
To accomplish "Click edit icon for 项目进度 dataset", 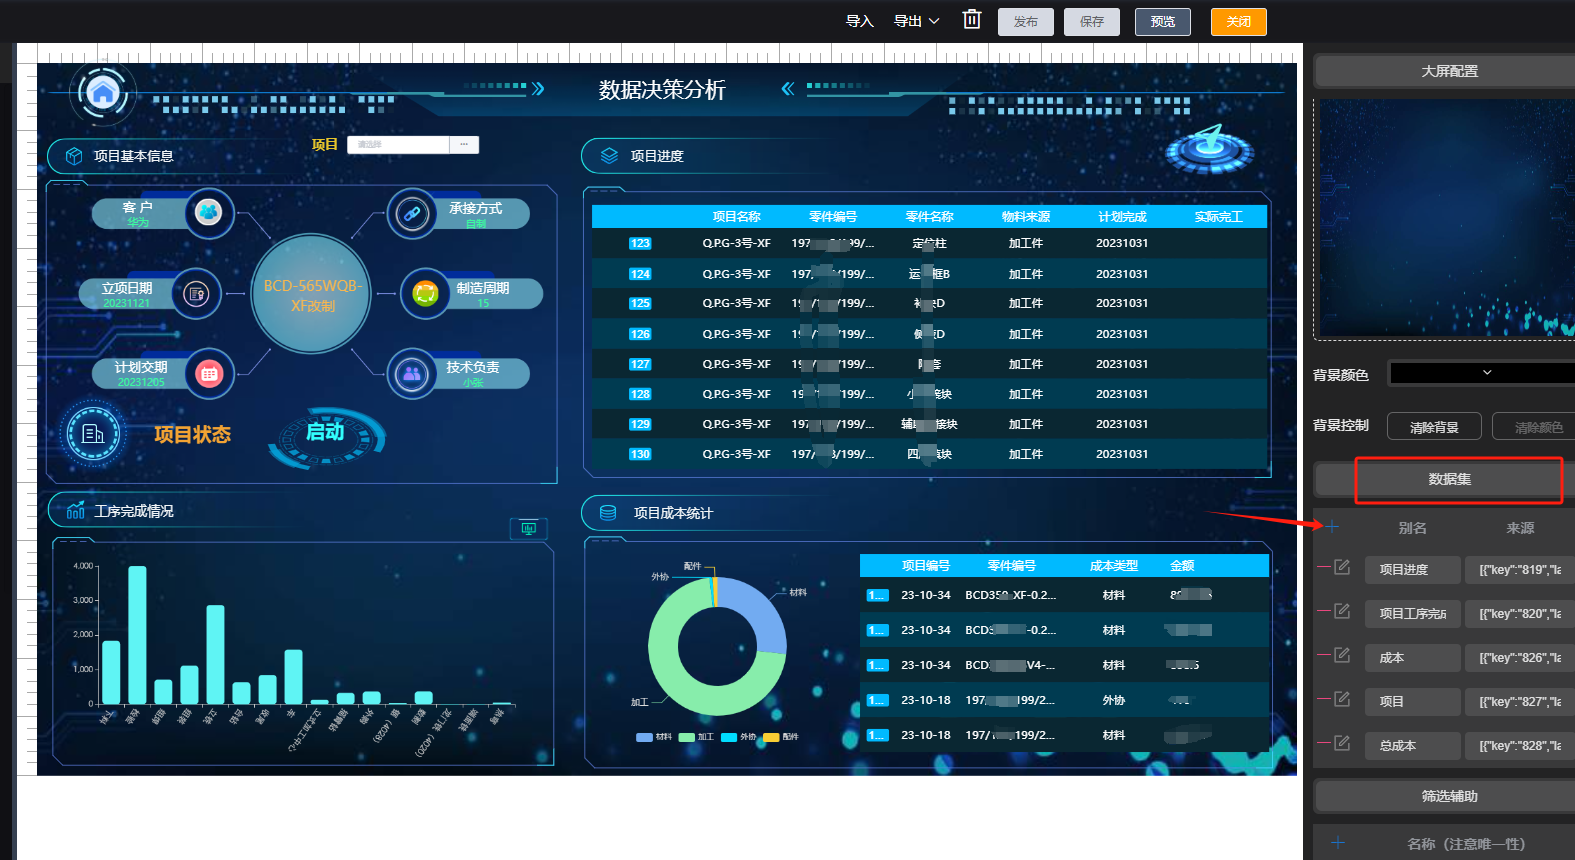I will pos(1342,568).
